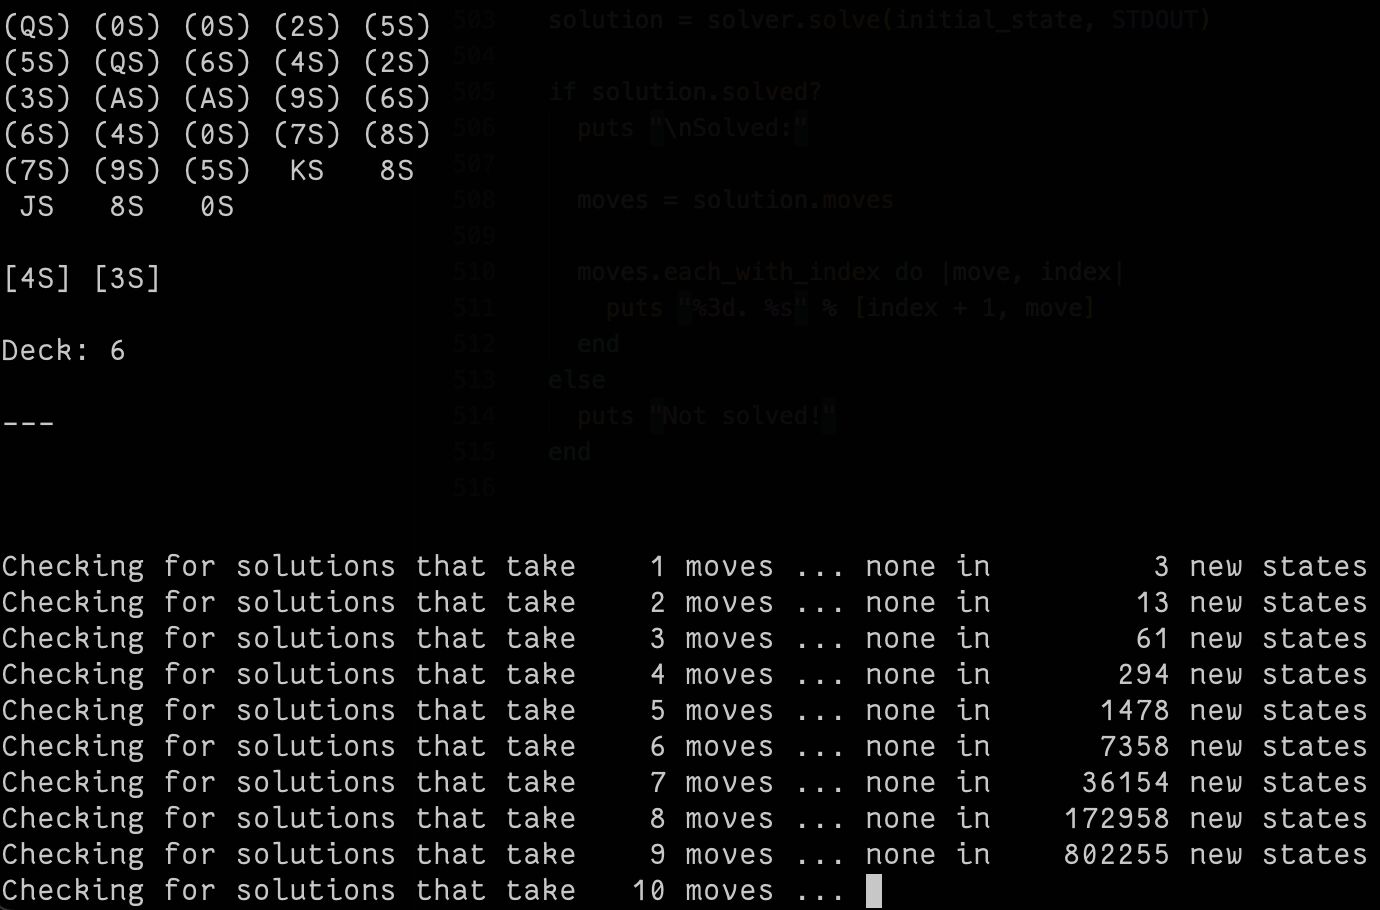Click the '1 moves' text in first log line
Image resolution: width=1380 pixels, height=910 pixels.
pyautogui.click(x=711, y=566)
